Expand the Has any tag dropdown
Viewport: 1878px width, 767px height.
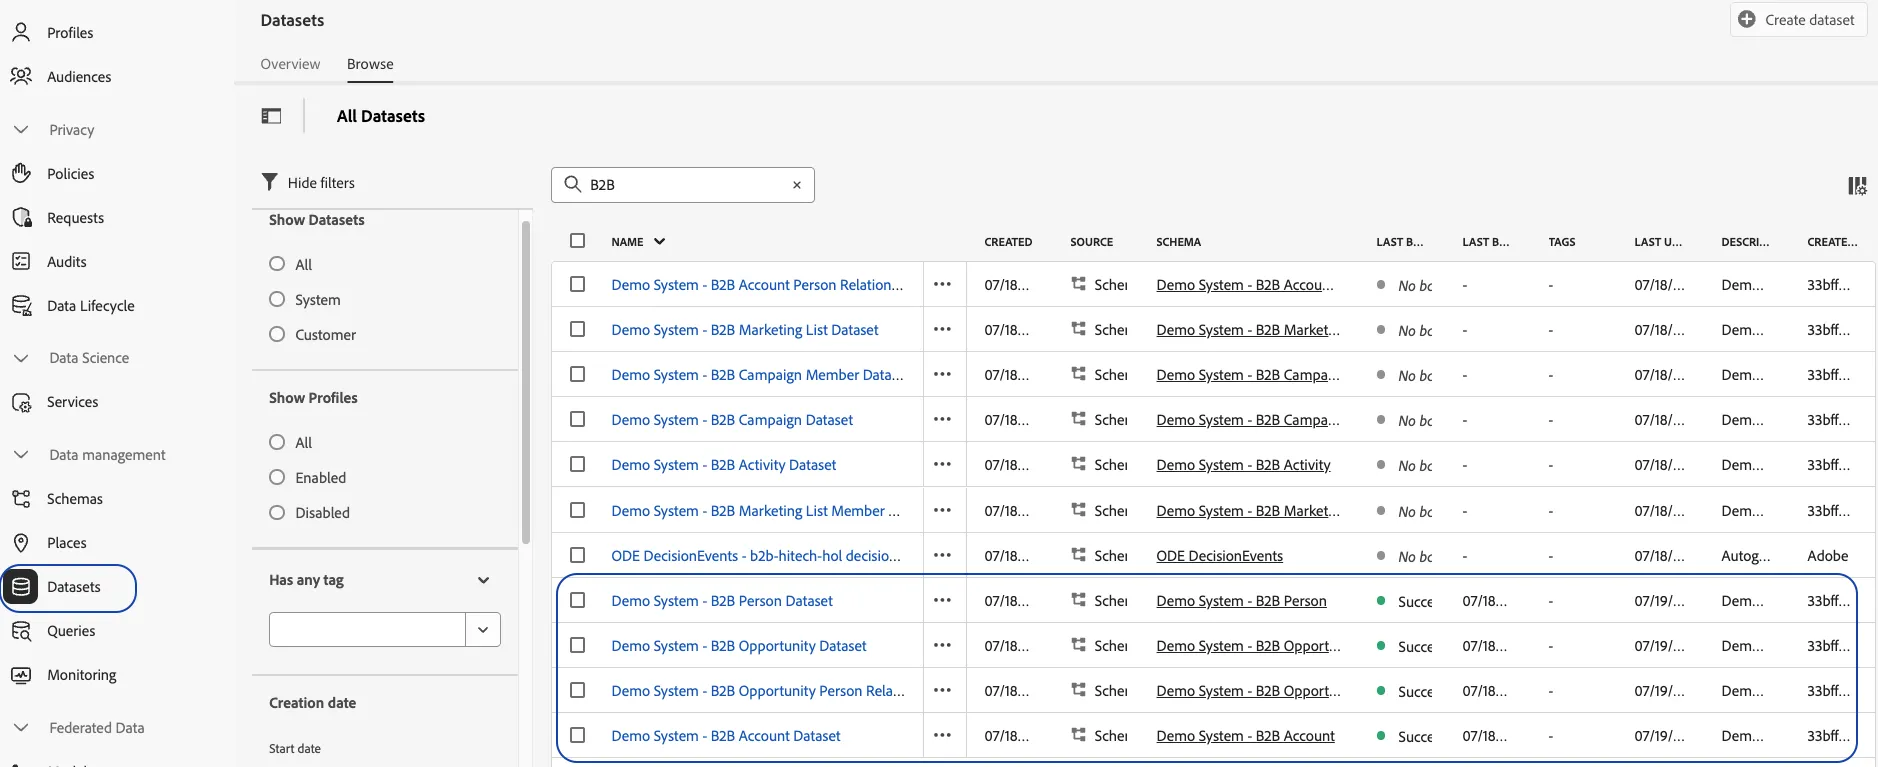483,580
